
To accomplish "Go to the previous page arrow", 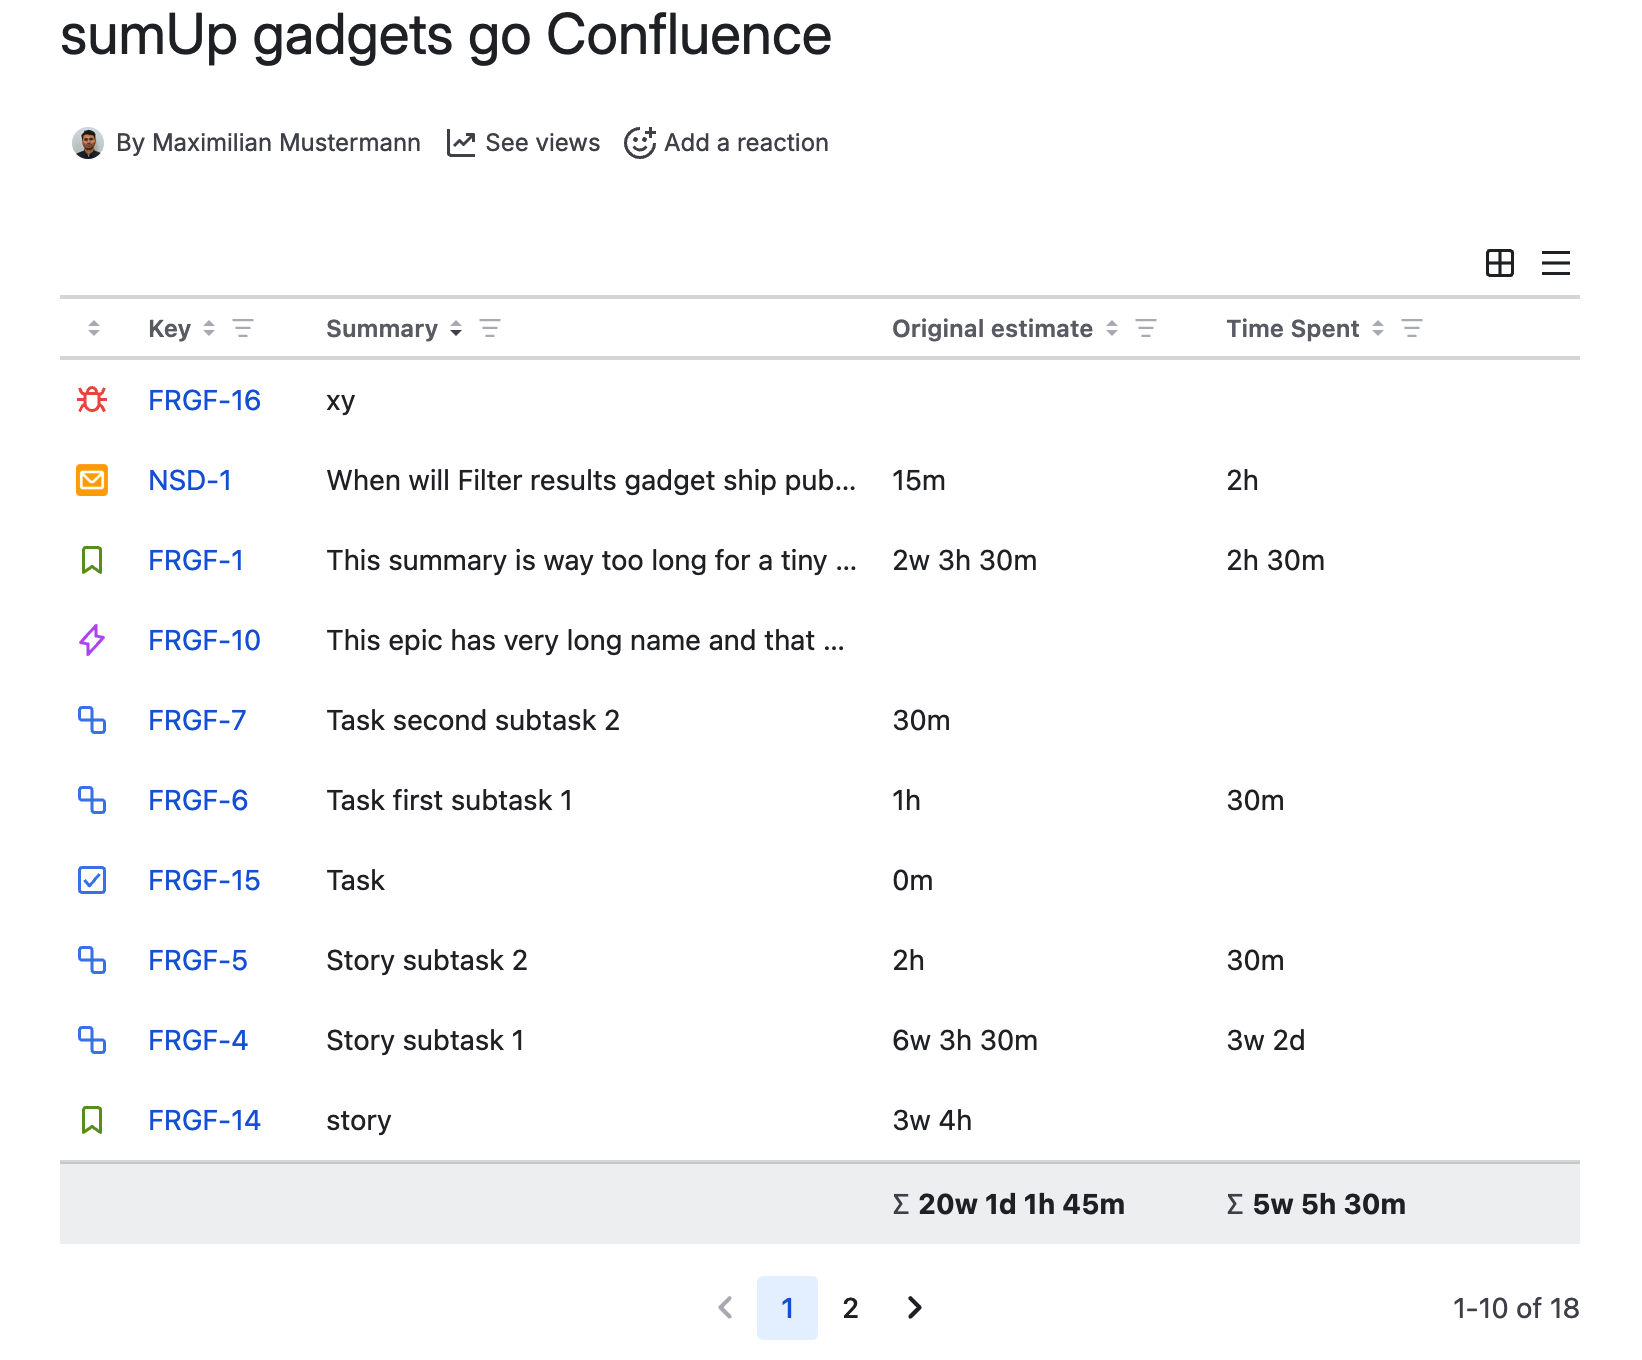I will coord(726,1307).
